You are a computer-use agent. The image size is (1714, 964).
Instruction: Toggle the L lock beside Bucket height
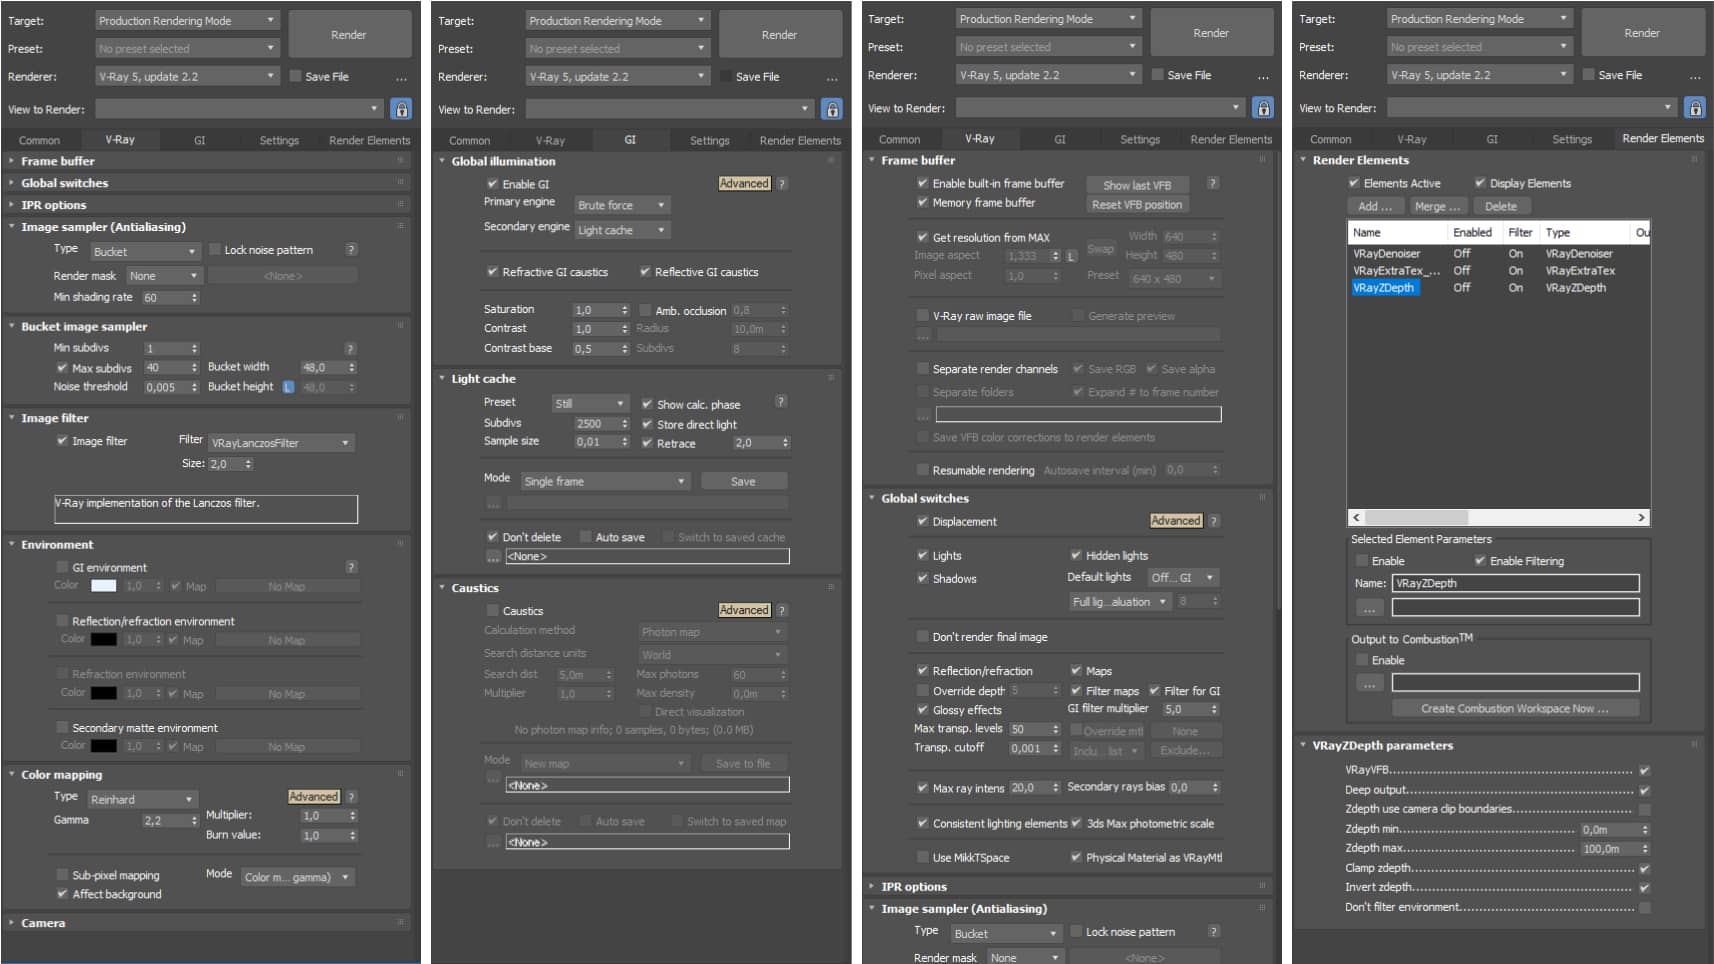288,387
